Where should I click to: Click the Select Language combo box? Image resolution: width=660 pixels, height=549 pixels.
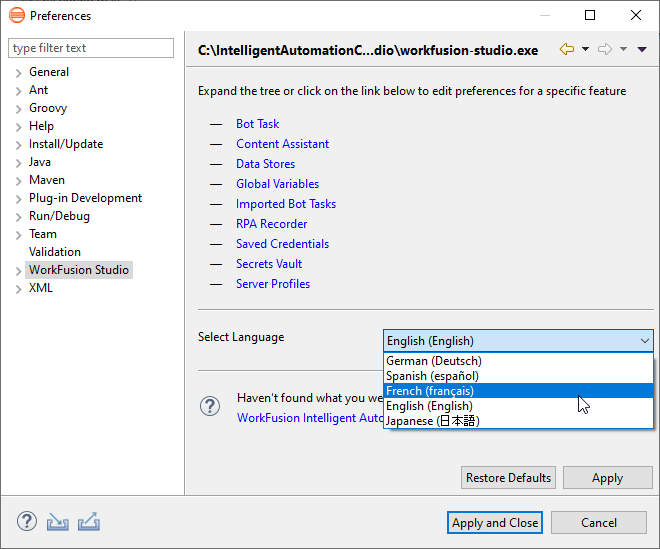pyautogui.click(x=518, y=341)
